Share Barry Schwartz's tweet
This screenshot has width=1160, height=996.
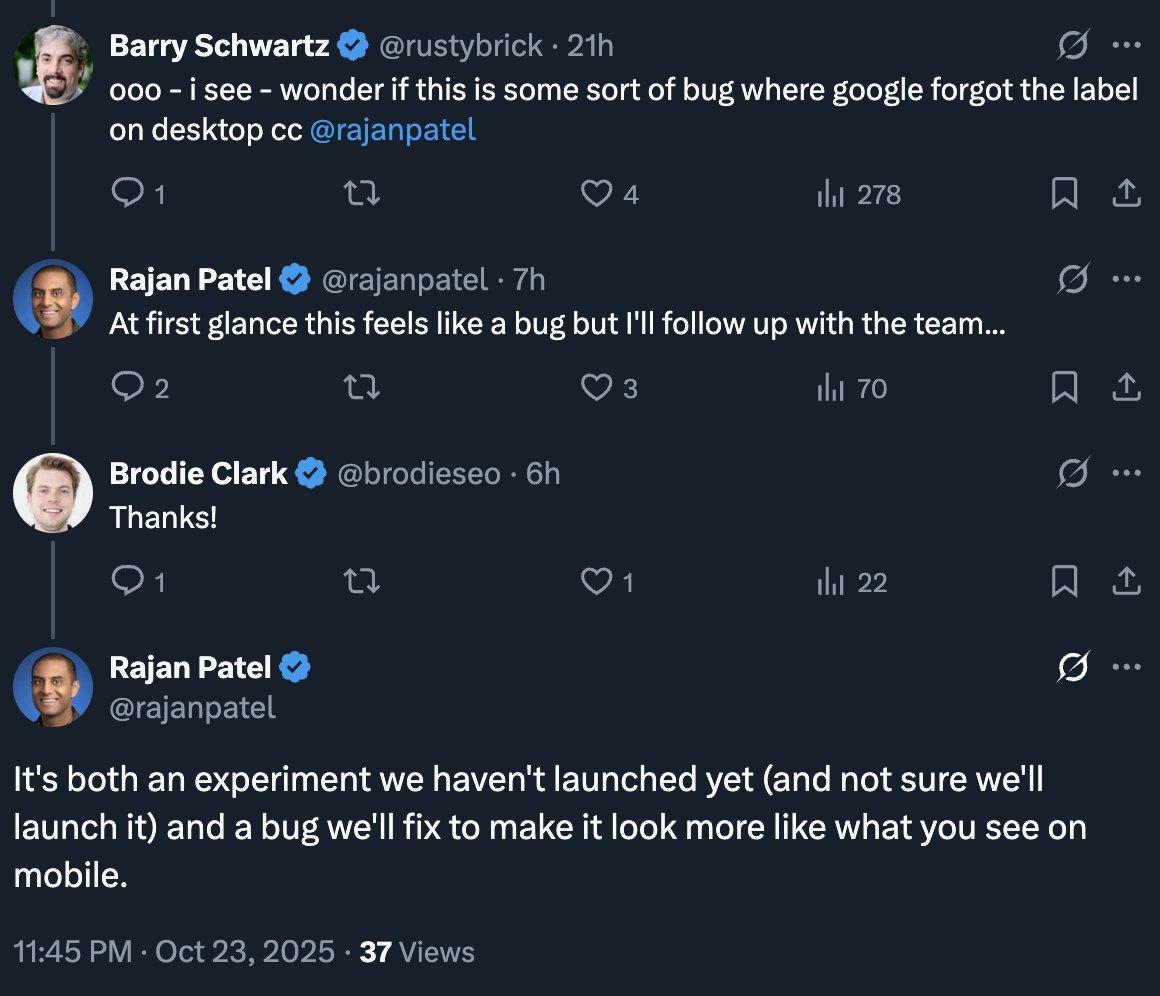(x=1126, y=193)
